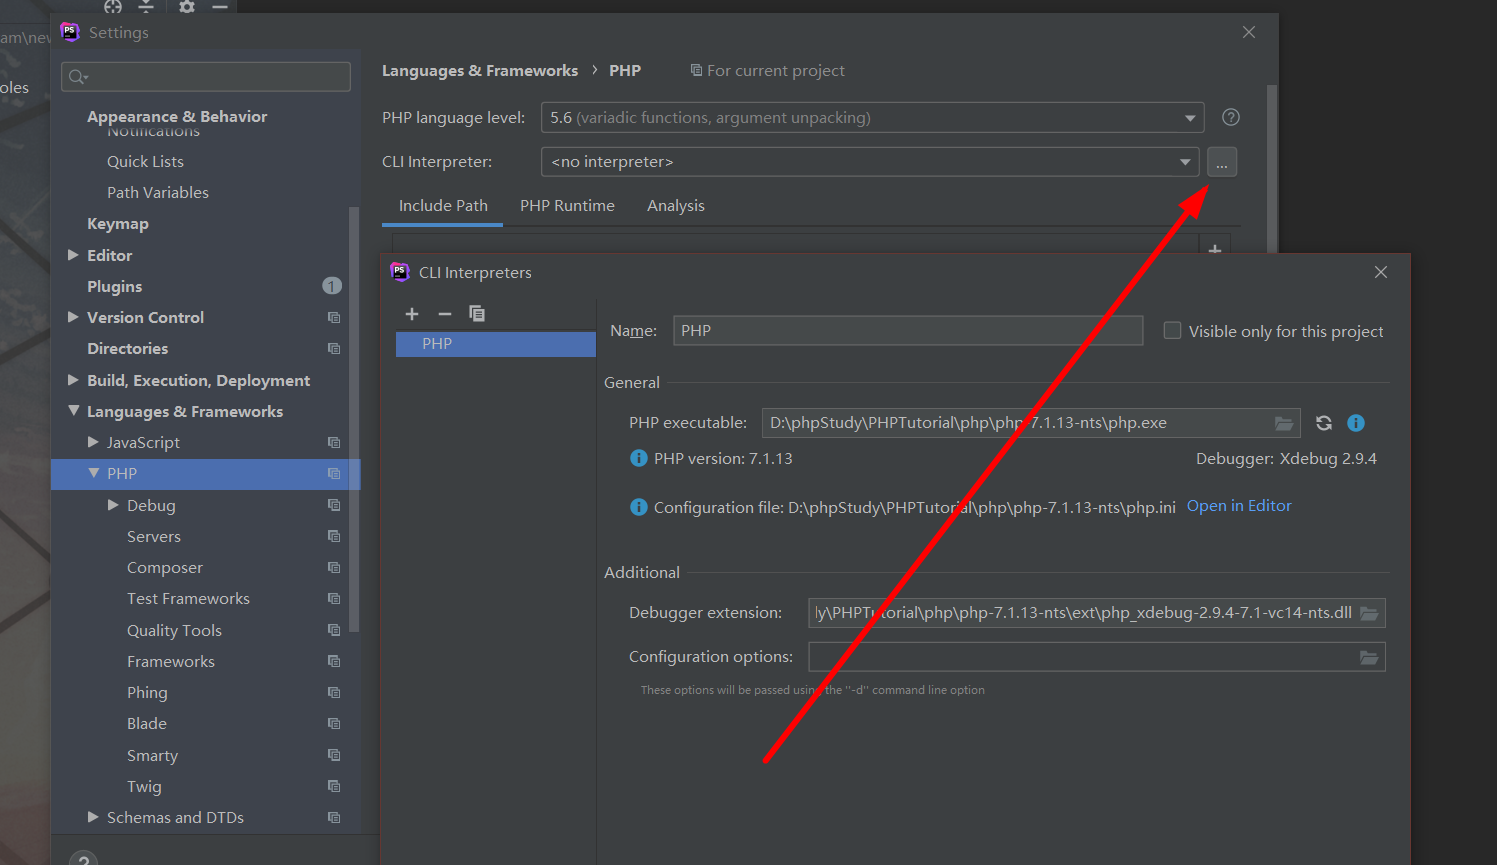Collapse the PHP settings node

click(93, 473)
